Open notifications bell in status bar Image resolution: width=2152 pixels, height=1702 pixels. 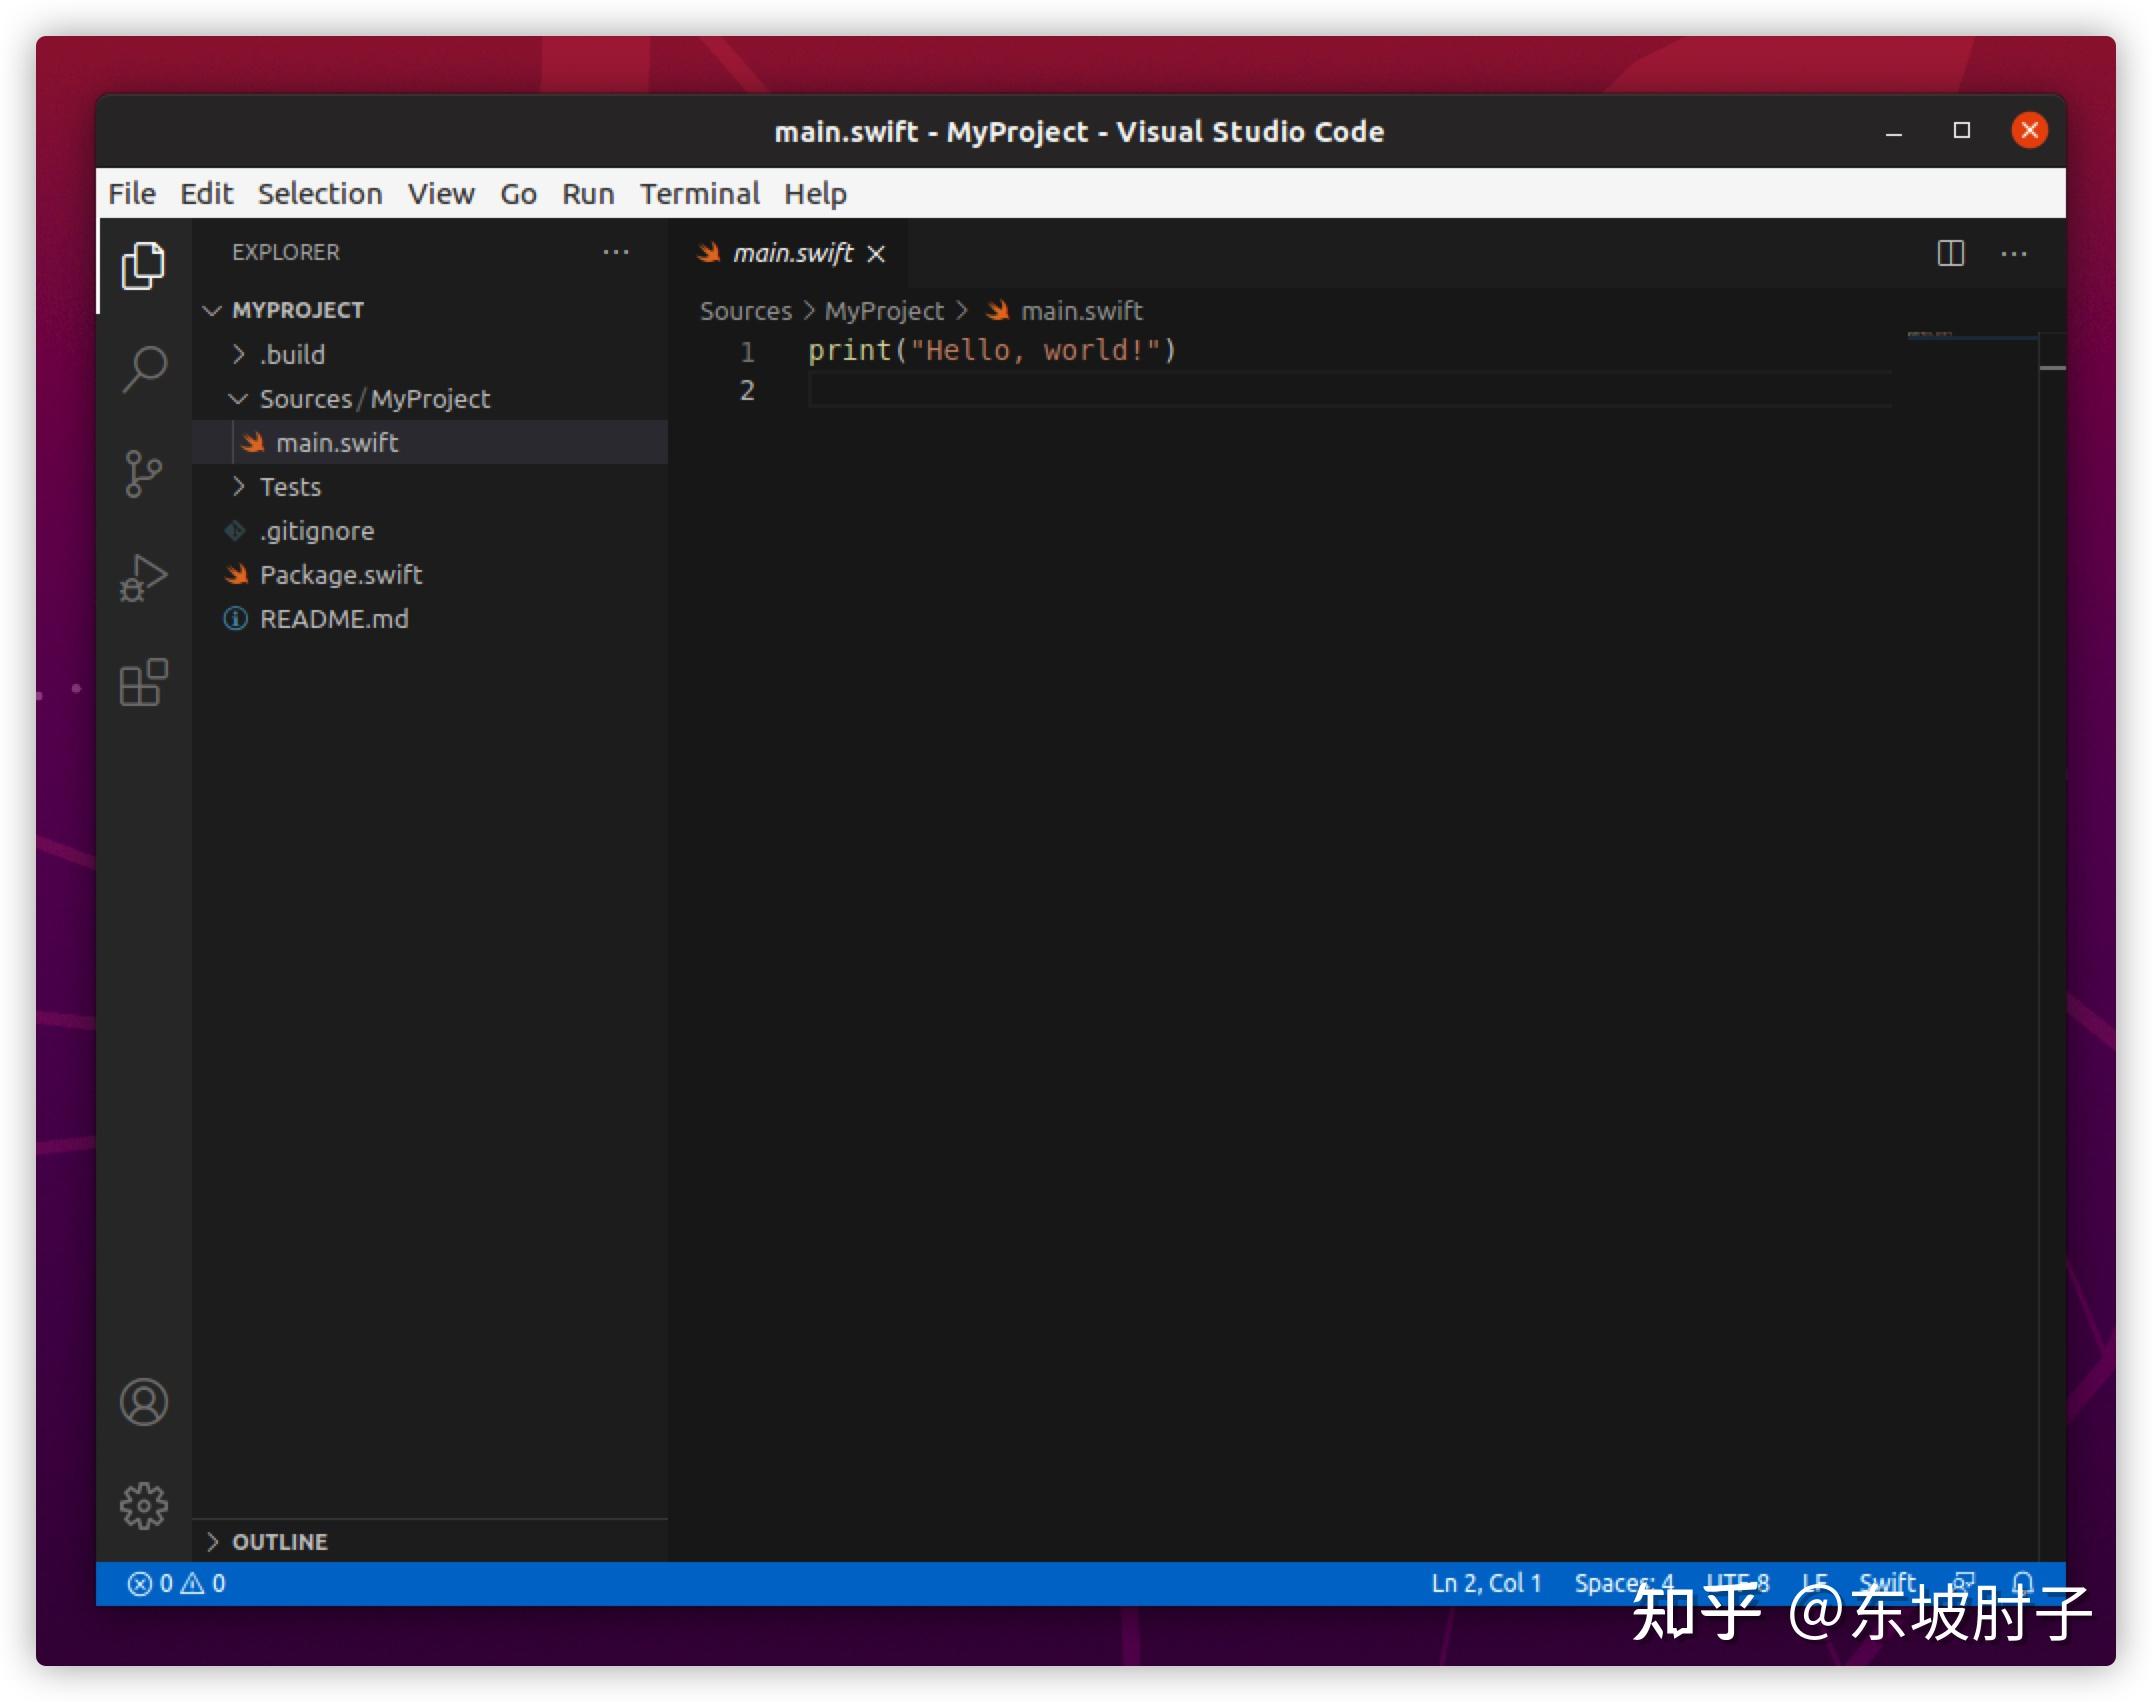coord(2022,1583)
